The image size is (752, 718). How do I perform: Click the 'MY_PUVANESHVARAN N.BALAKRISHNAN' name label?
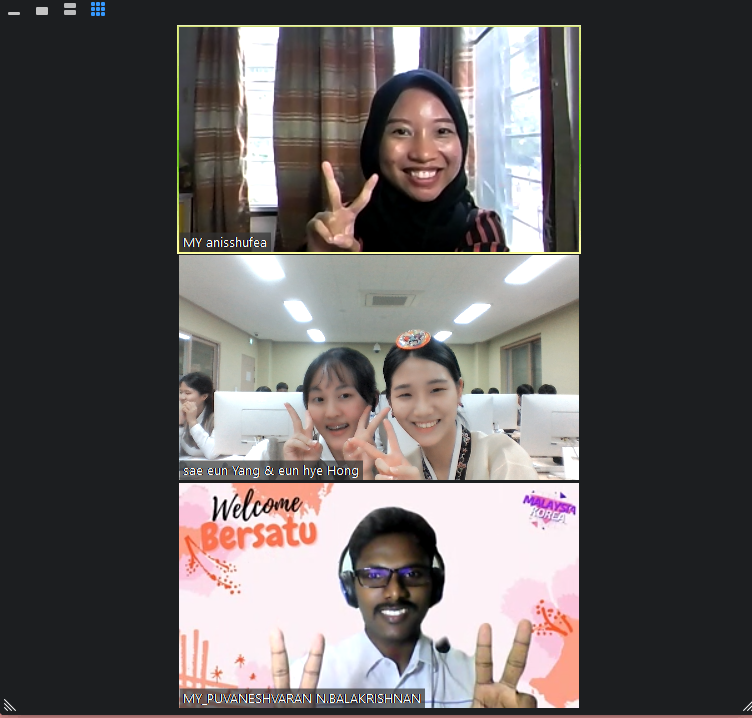tap(301, 698)
